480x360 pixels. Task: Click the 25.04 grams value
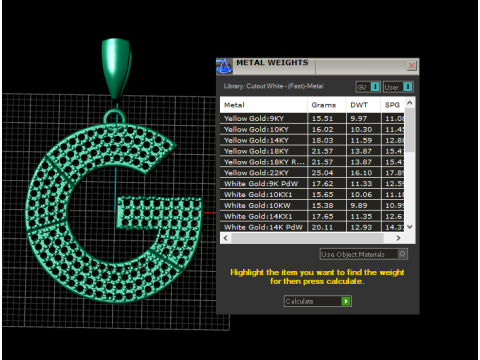click(322, 173)
